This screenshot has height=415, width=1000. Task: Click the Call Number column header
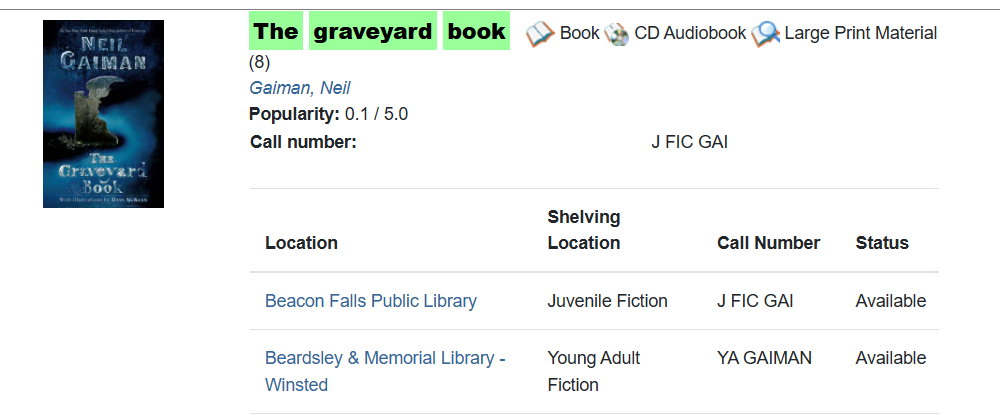(x=768, y=243)
